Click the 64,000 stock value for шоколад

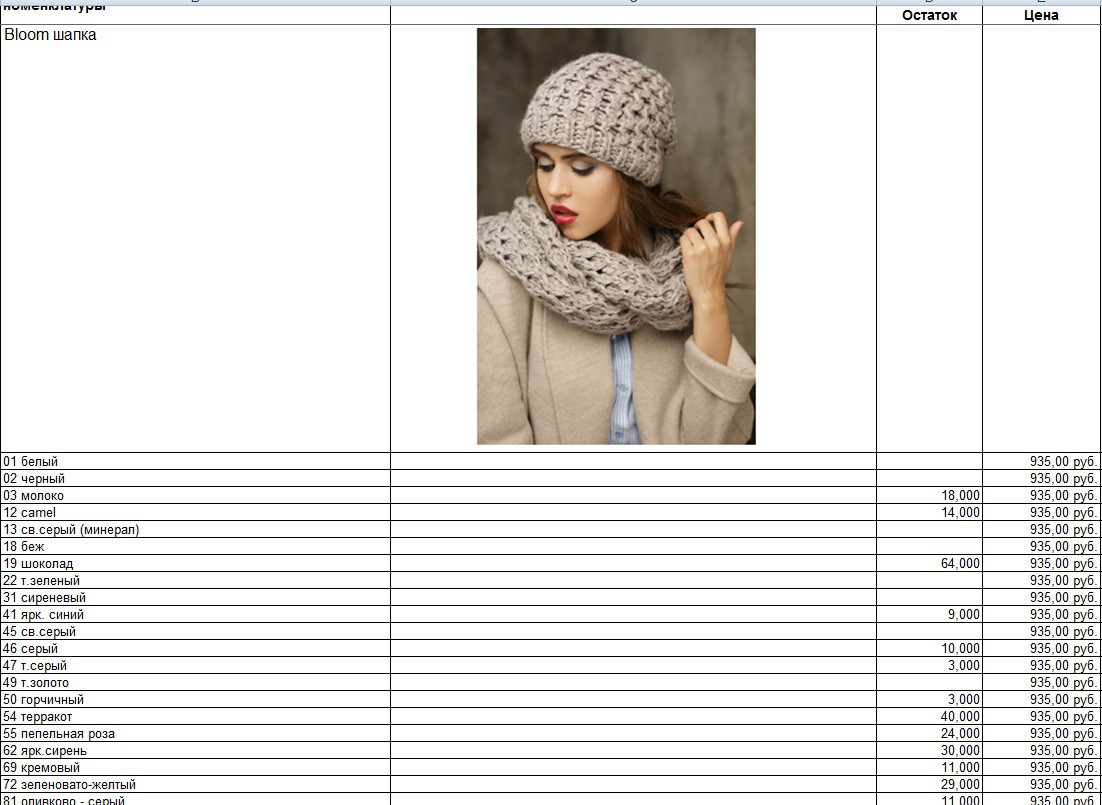(x=960, y=564)
